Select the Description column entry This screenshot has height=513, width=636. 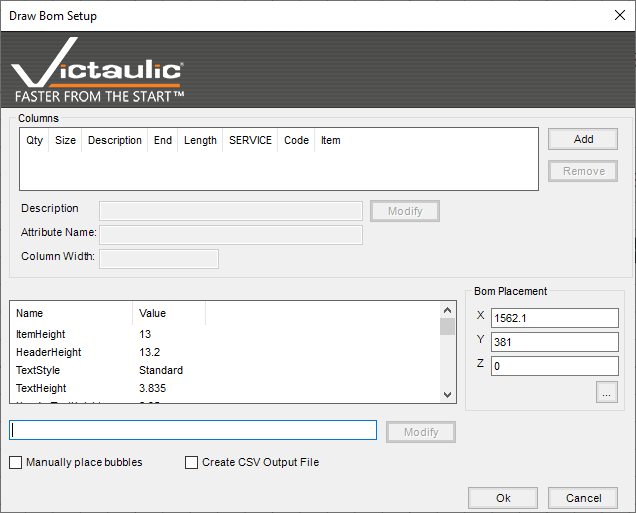[x=115, y=140]
